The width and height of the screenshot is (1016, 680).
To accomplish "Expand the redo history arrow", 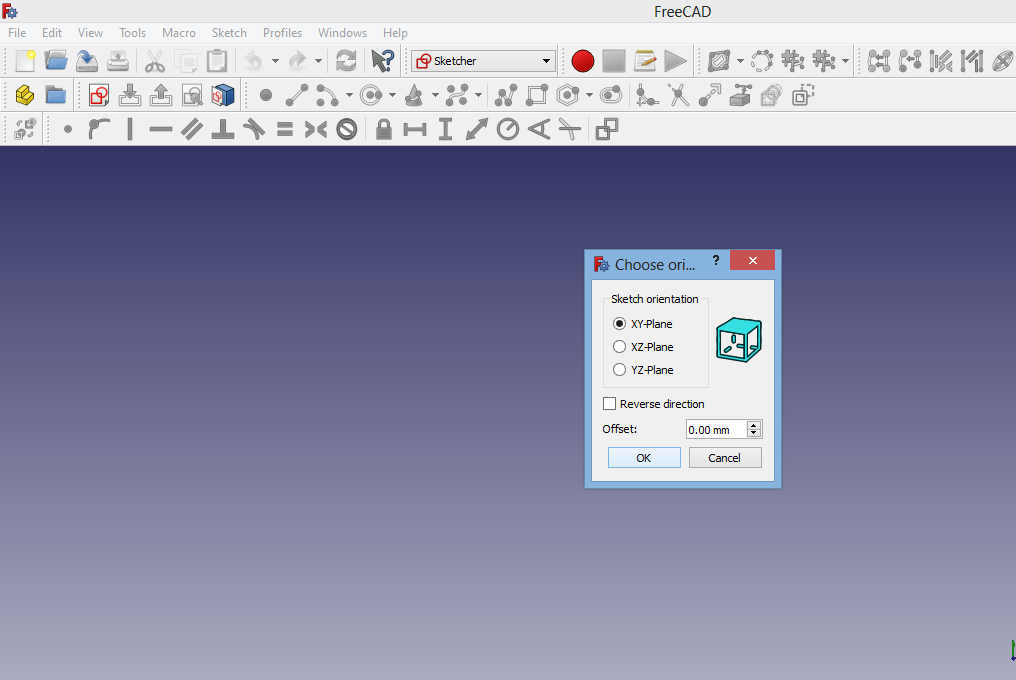I will tap(318, 61).
